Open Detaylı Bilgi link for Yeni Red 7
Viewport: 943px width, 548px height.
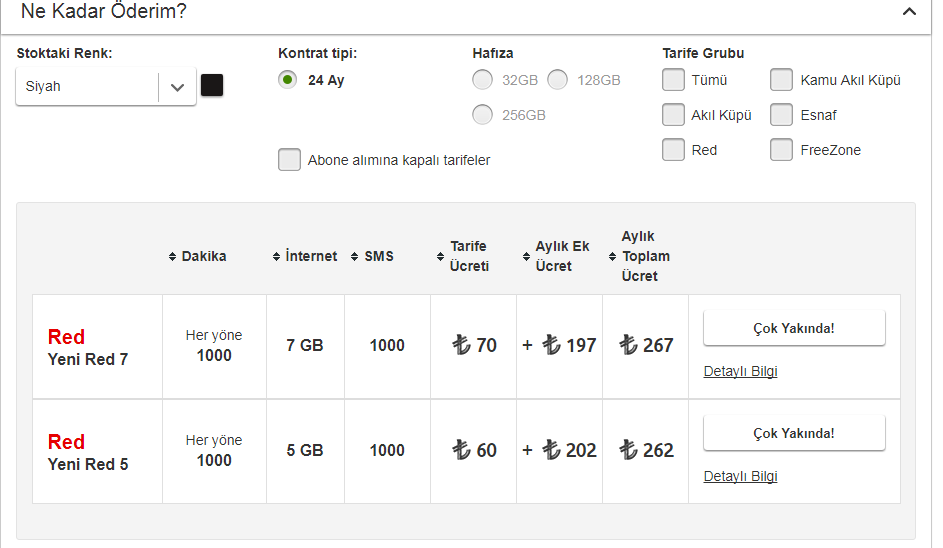(740, 371)
